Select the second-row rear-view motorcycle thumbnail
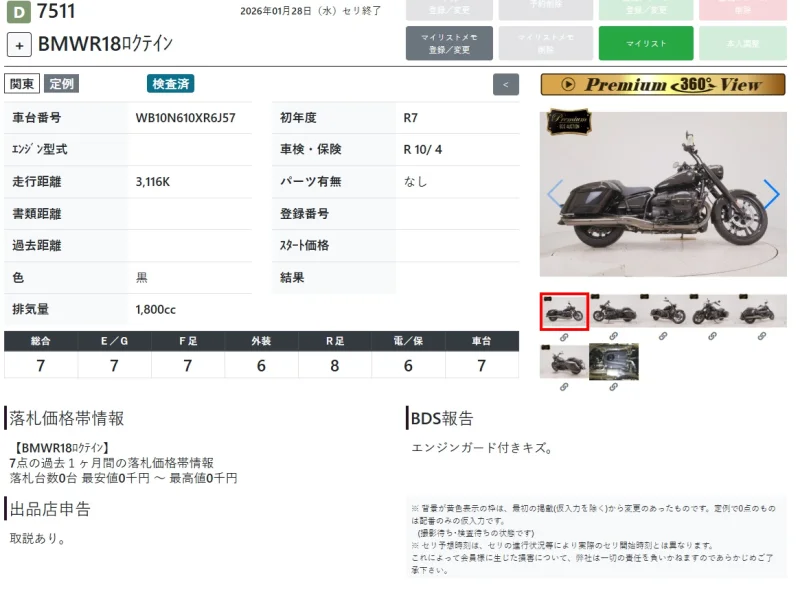This screenshot has width=800, height=600. click(564, 361)
